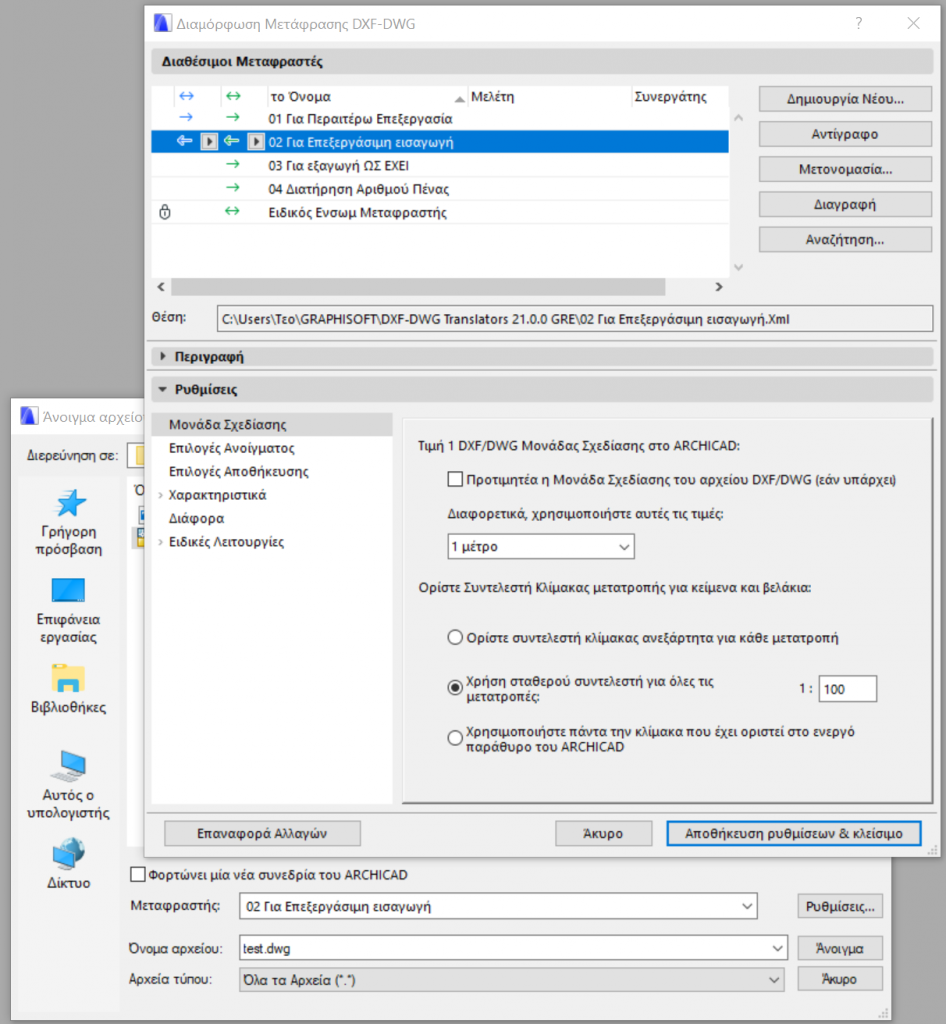
Task: Open the Αρχεία τύπου dropdown
Action: 511,980
